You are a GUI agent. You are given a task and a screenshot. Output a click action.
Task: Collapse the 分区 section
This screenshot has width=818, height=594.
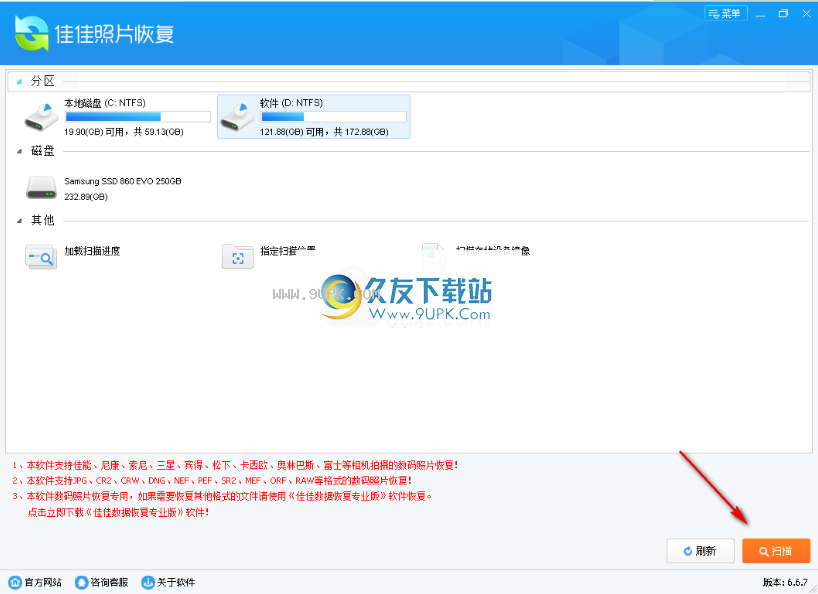[x=19, y=81]
